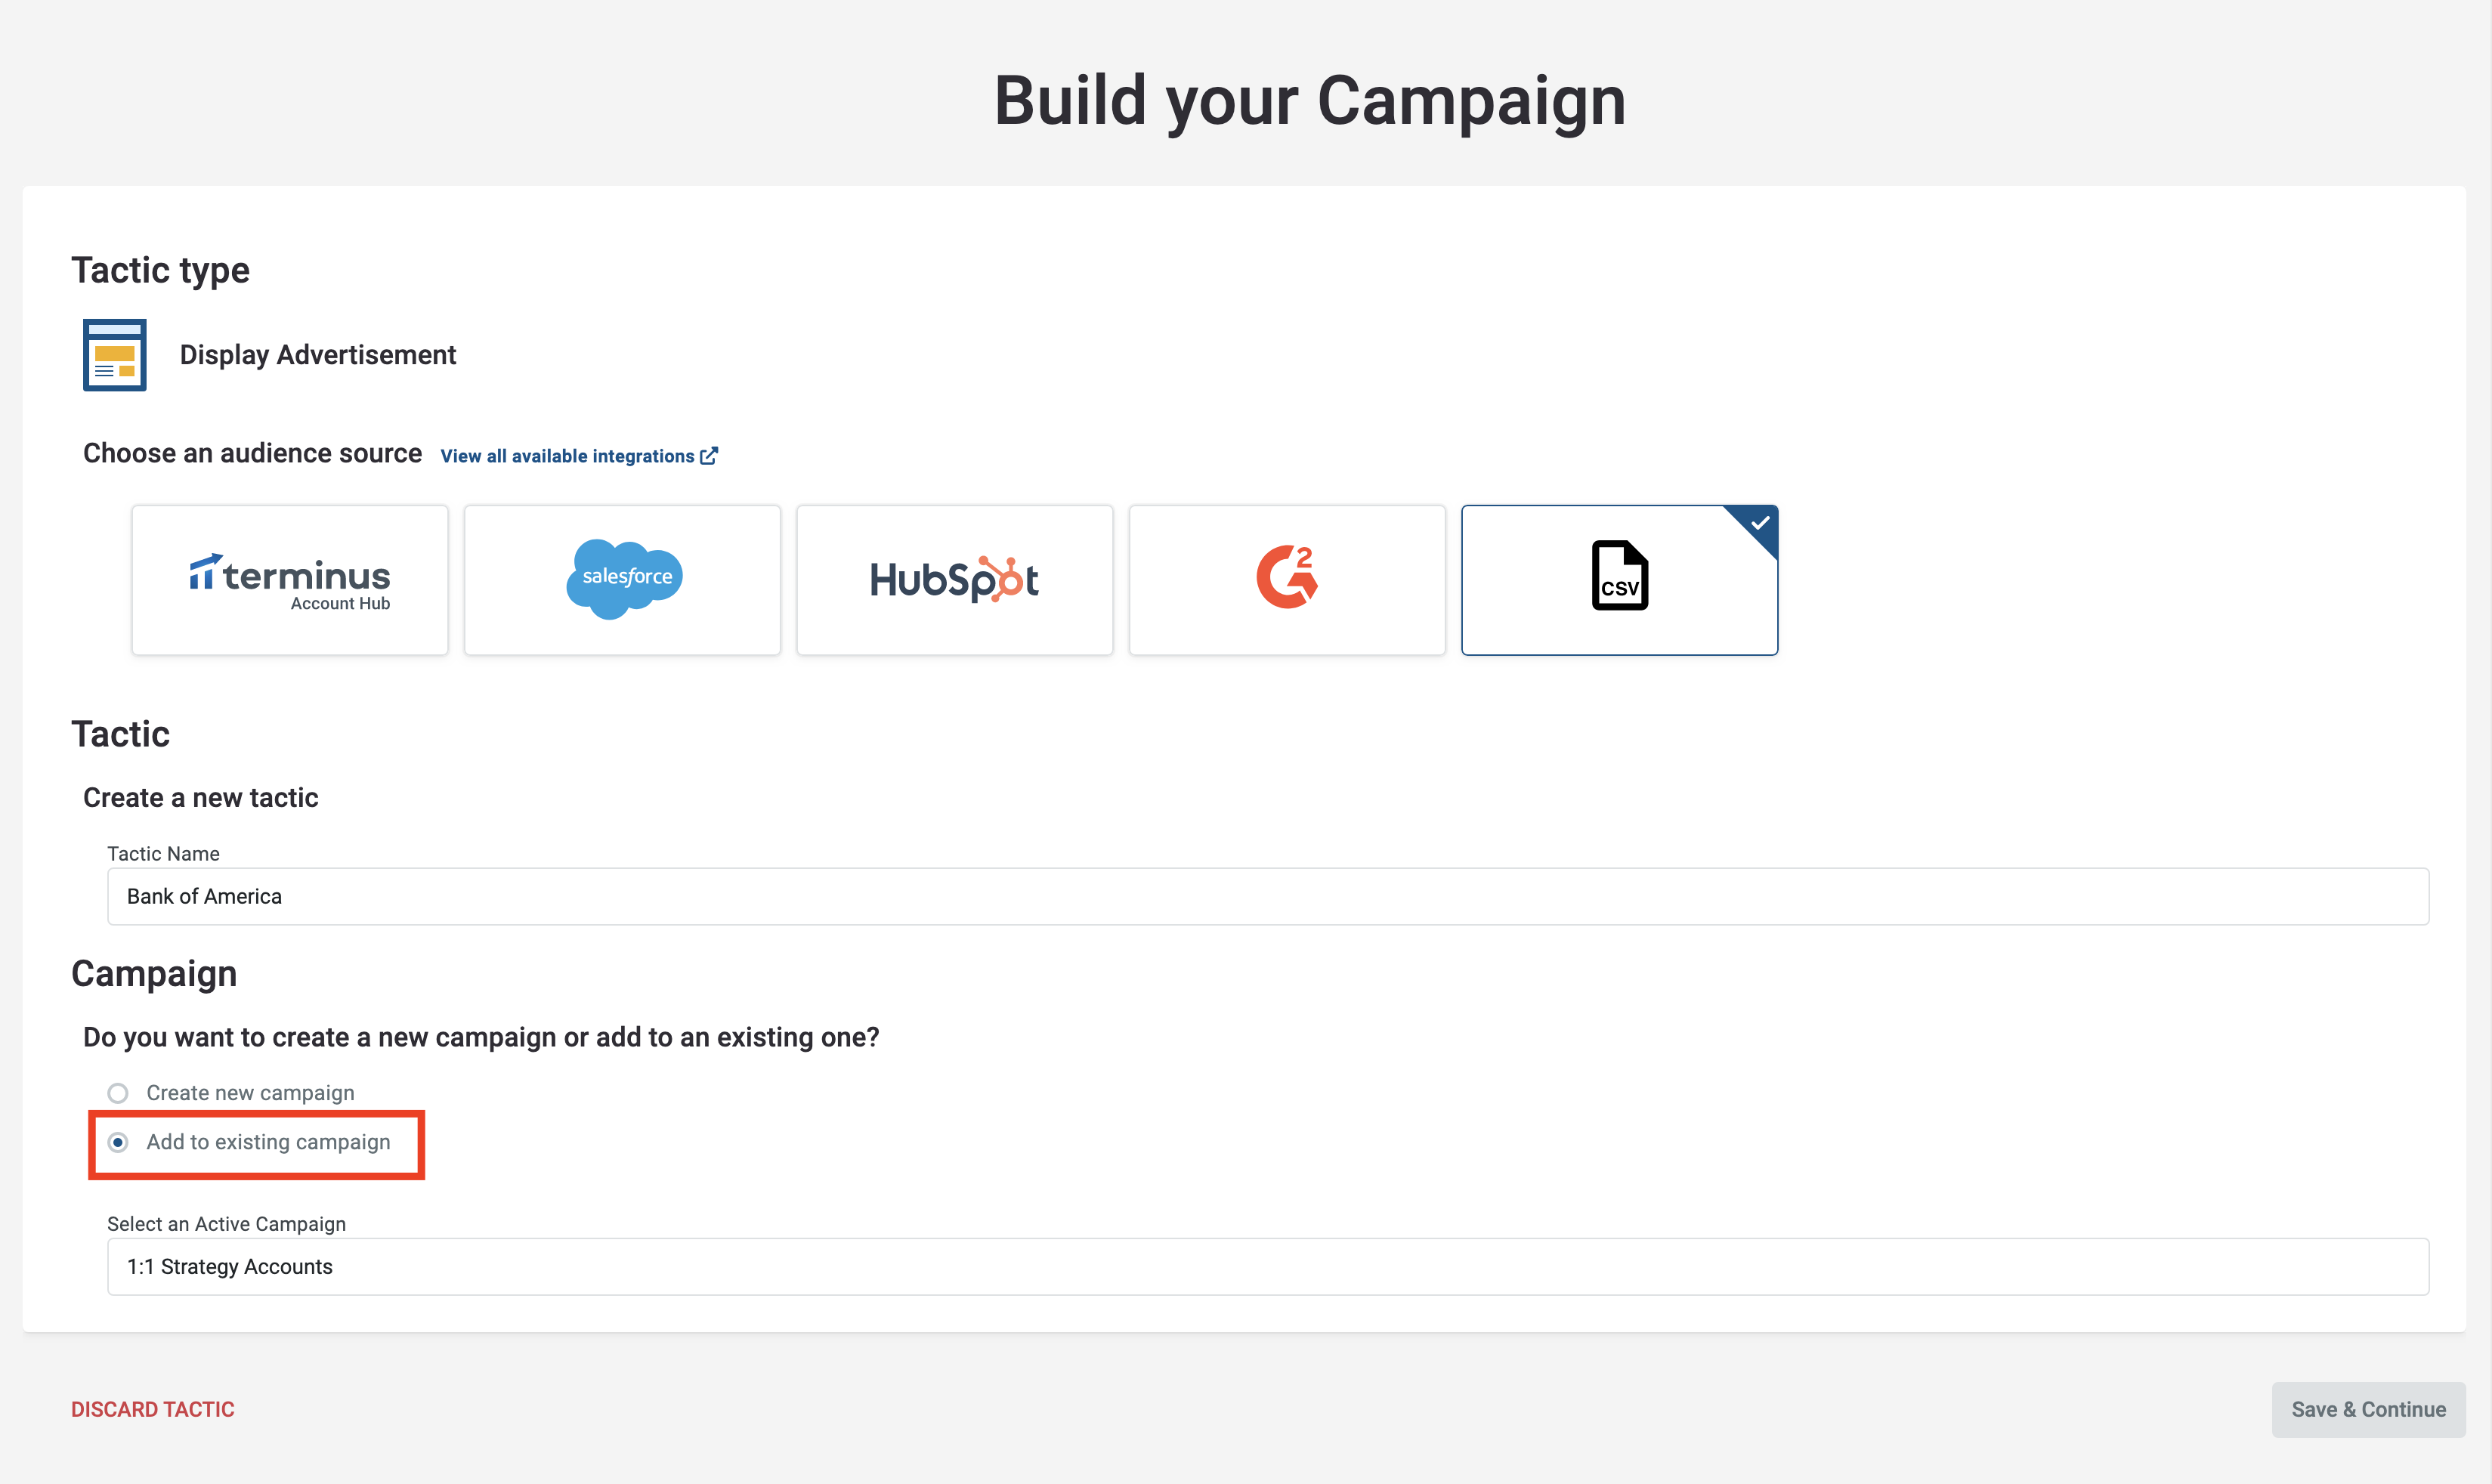
Task: Click the CSV file audience source
Action: coord(1619,580)
